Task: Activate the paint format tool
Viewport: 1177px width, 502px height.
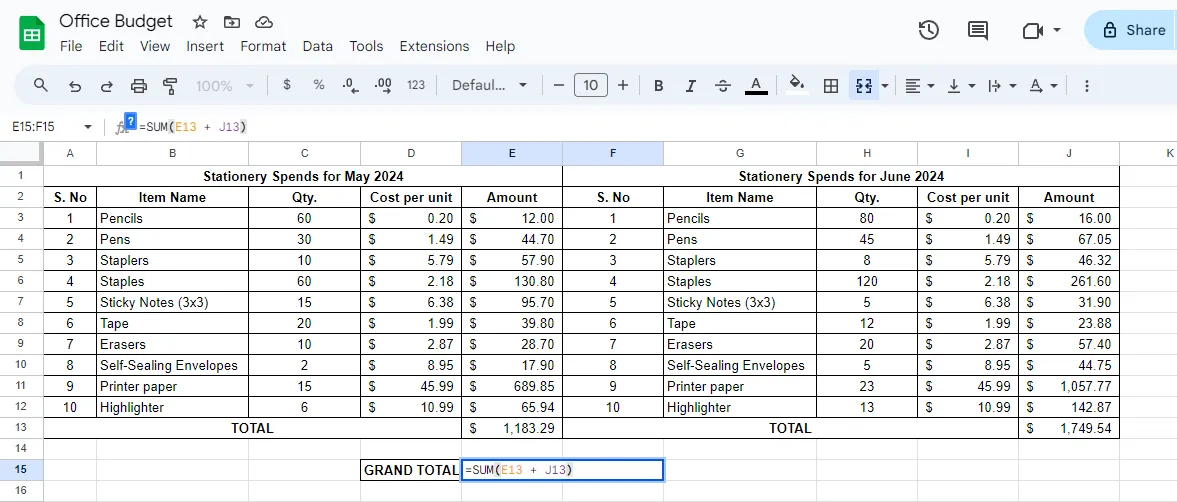Action: [170, 86]
